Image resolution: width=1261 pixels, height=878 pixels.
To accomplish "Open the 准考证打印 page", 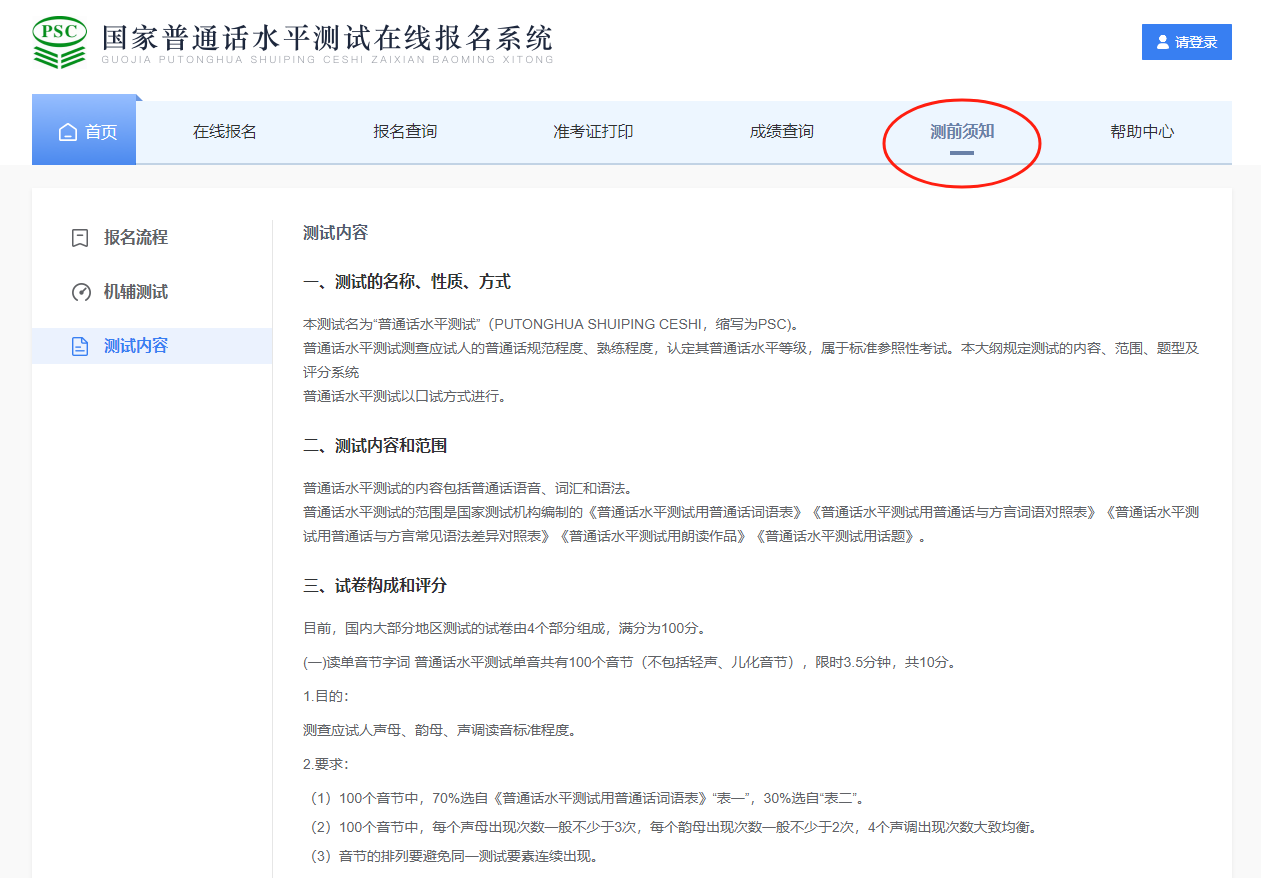I will click(593, 132).
